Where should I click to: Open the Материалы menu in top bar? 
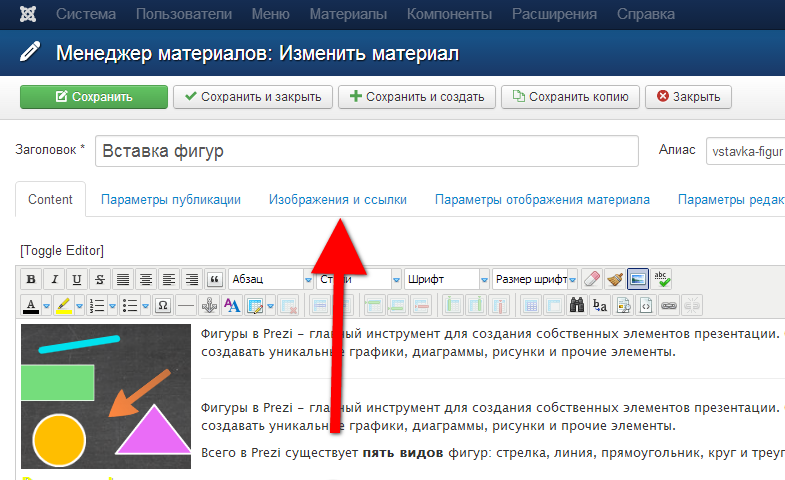(348, 15)
